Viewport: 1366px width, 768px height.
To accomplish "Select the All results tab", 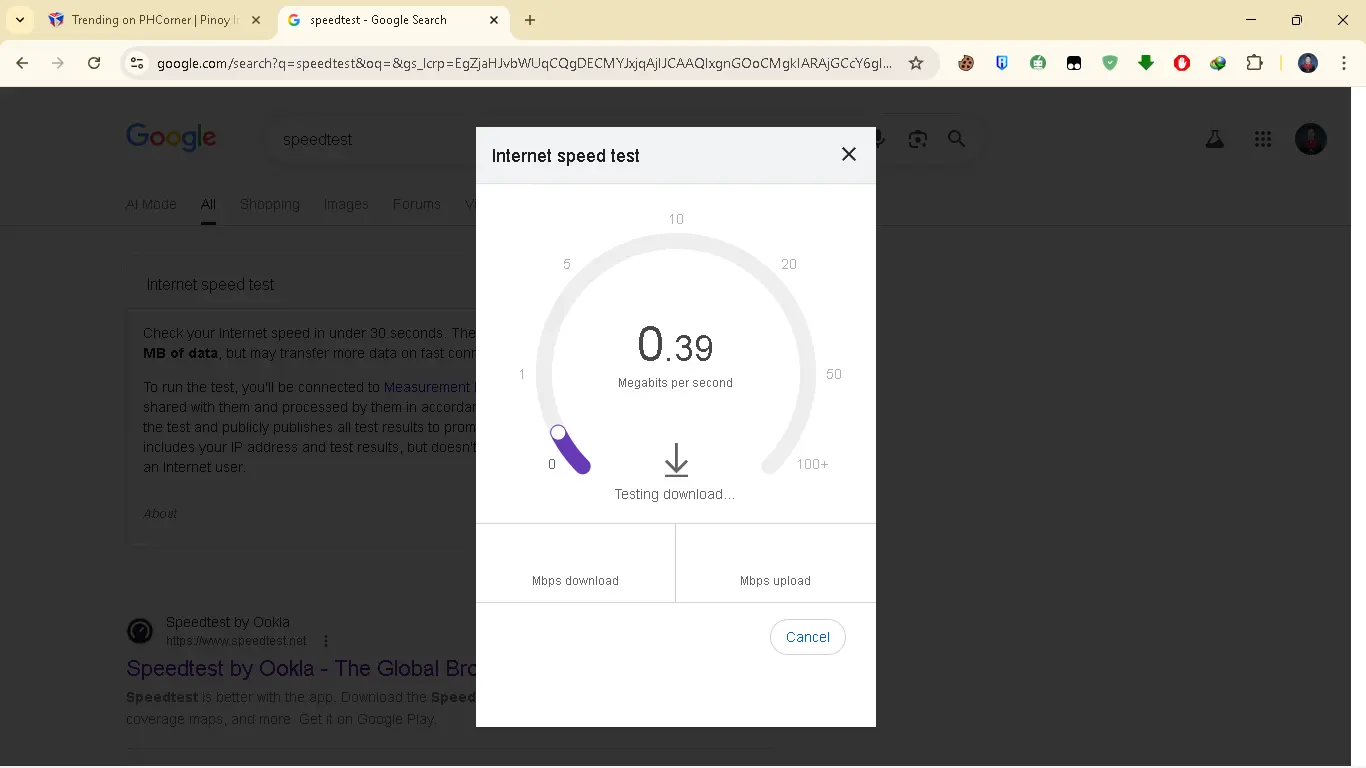I will 208,204.
